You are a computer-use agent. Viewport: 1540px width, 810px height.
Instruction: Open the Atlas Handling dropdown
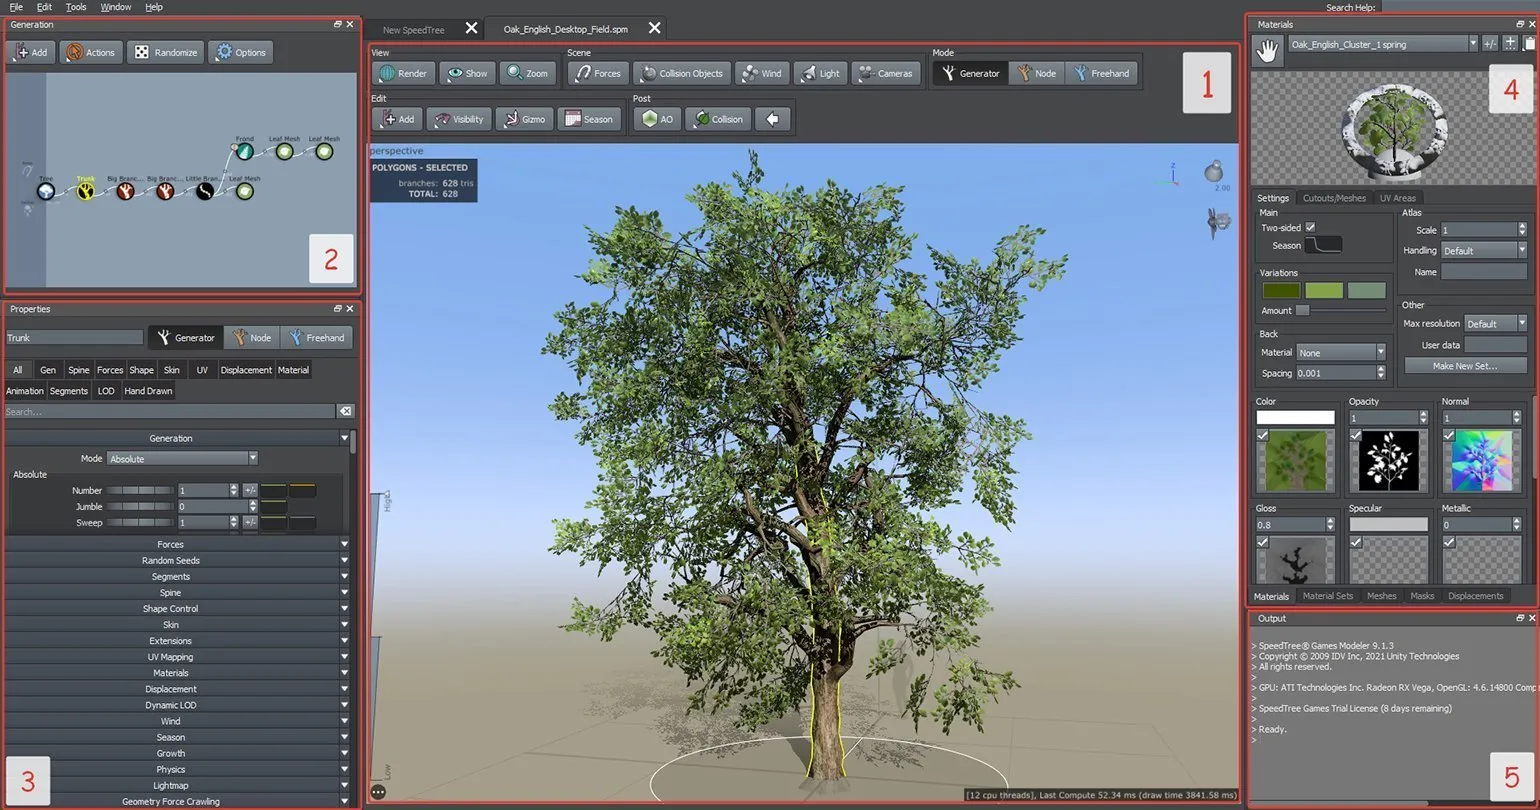(1484, 250)
